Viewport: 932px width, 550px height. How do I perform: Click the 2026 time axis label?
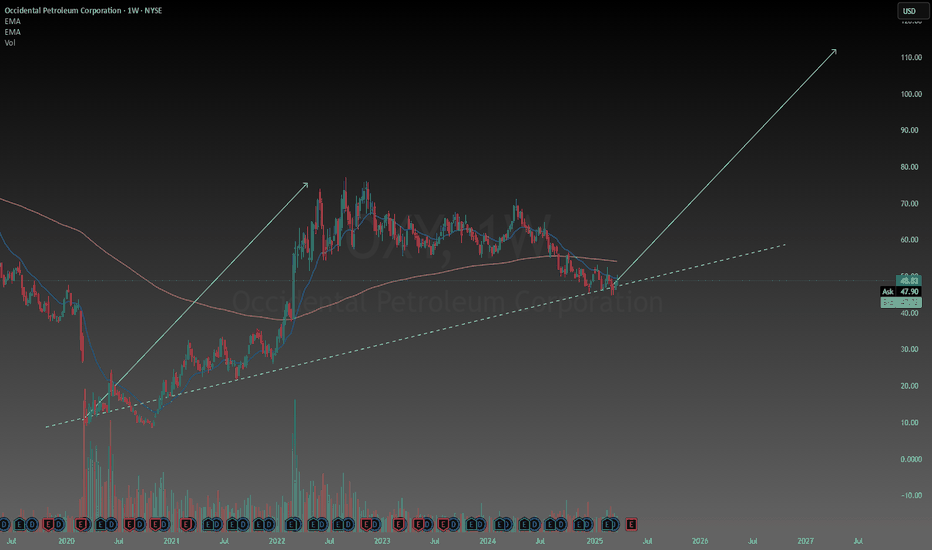click(x=700, y=541)
